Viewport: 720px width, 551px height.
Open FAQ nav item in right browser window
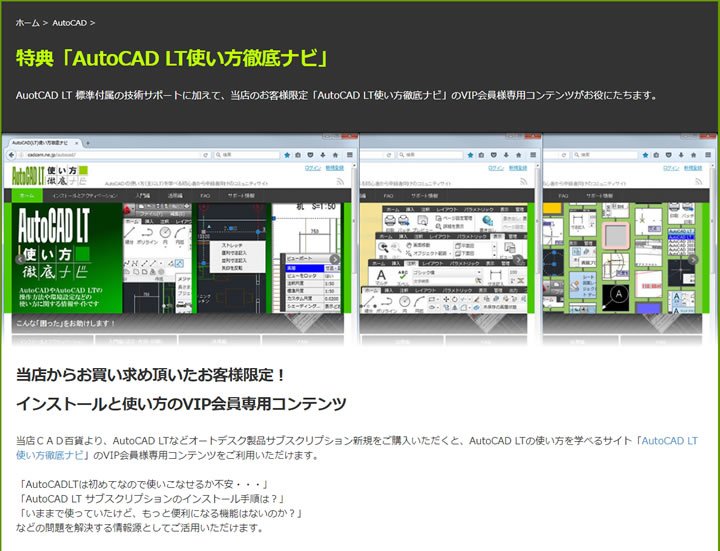click(x=563, y=196)
